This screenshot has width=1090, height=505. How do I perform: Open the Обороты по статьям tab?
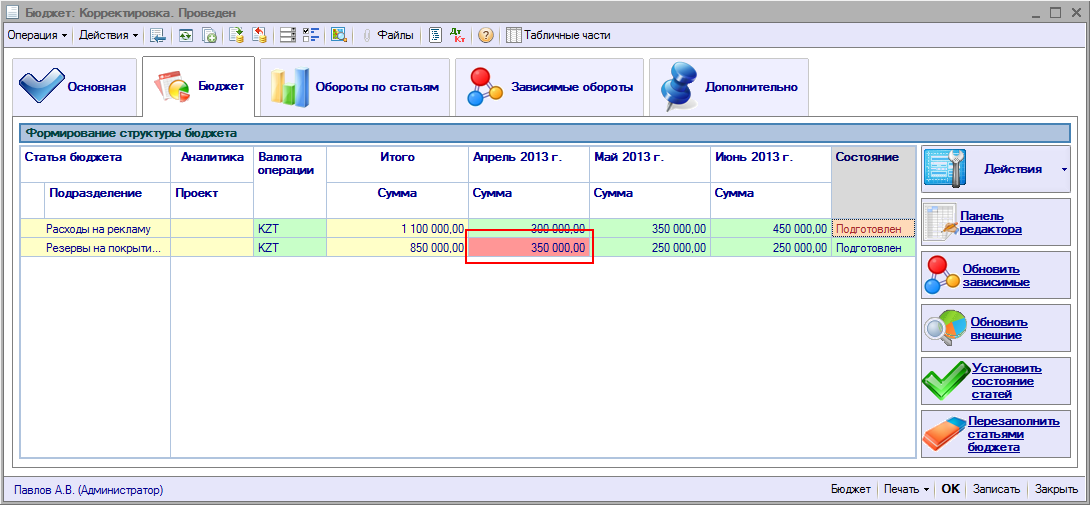354,87
